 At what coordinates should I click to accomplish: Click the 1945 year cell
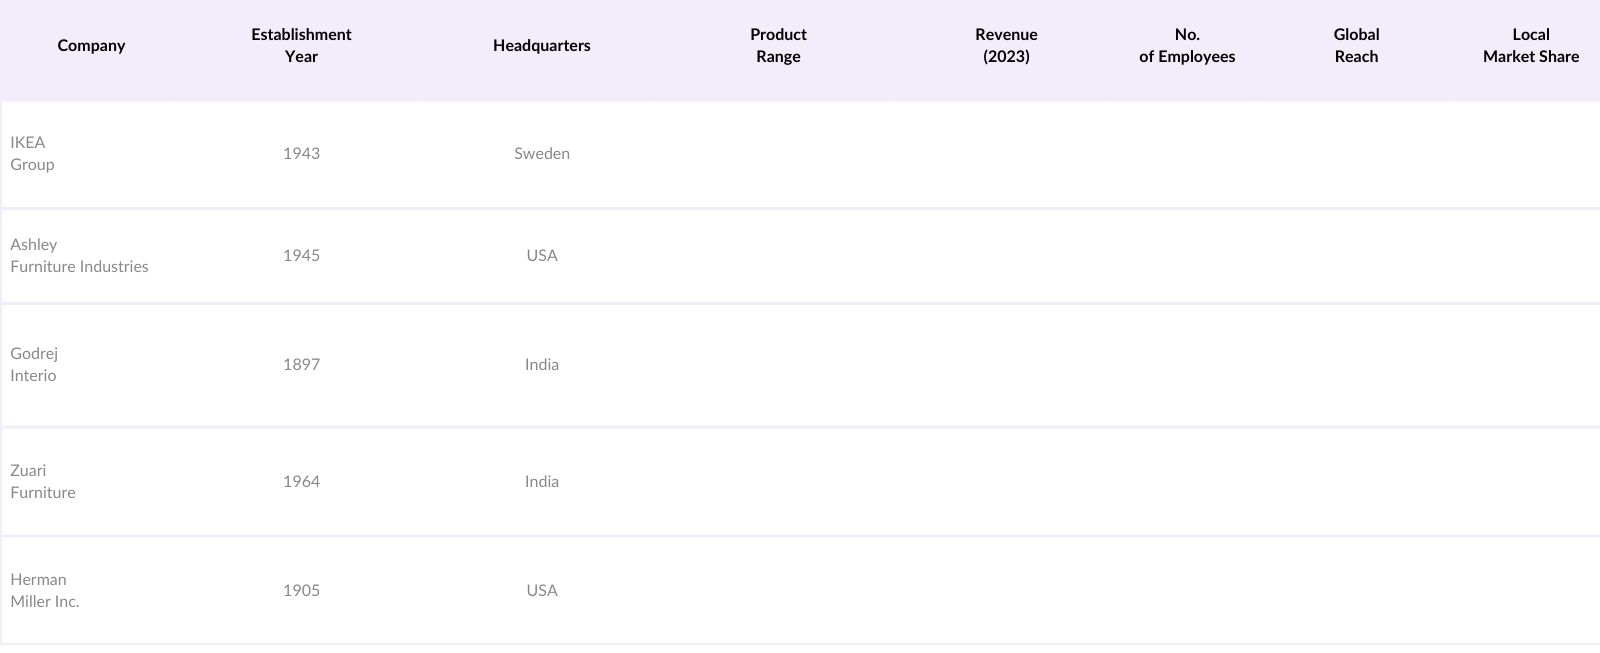(x=301, y=256)
